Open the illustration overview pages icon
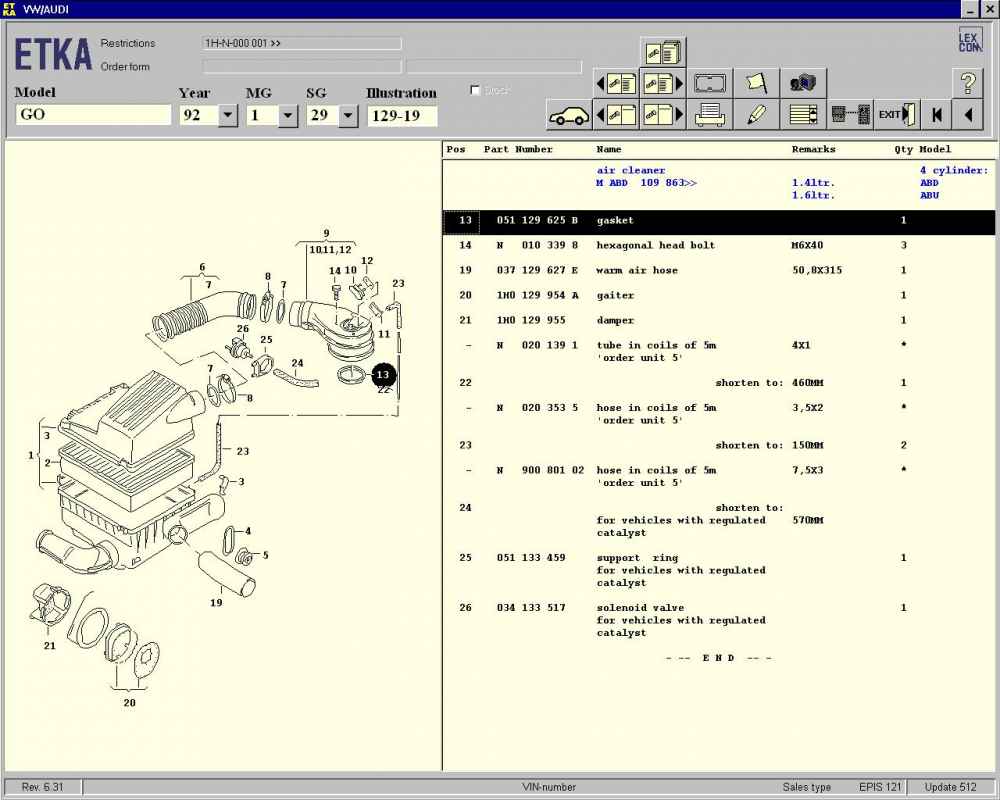Screen dimensions: 1000x800 coord(663,52)
